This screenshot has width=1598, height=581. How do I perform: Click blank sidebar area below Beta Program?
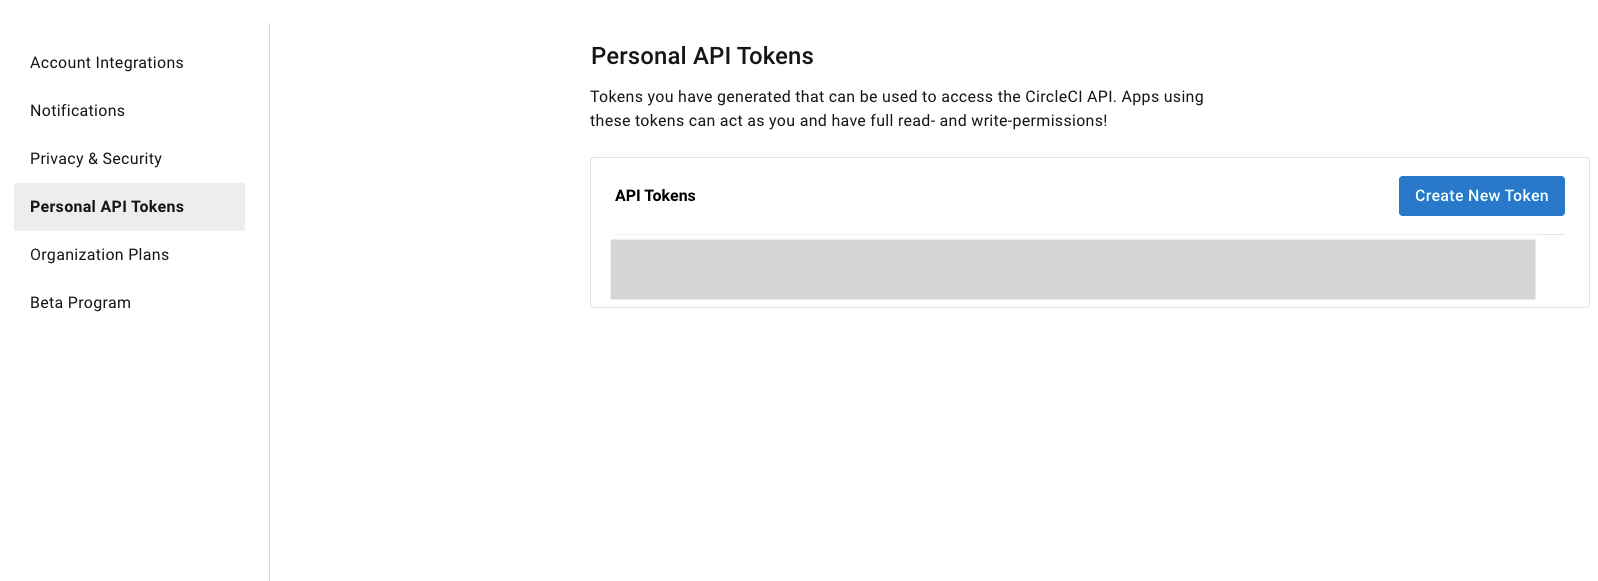(x=130, y=440)
